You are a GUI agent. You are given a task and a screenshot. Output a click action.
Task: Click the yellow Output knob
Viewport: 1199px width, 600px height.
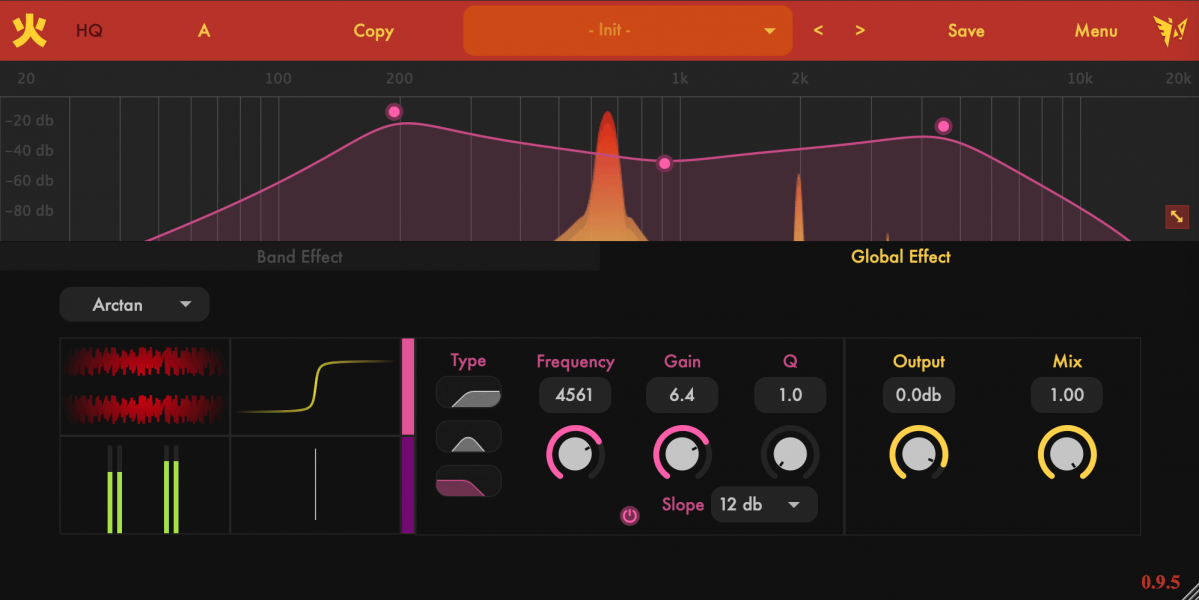(x=918, y=454)
